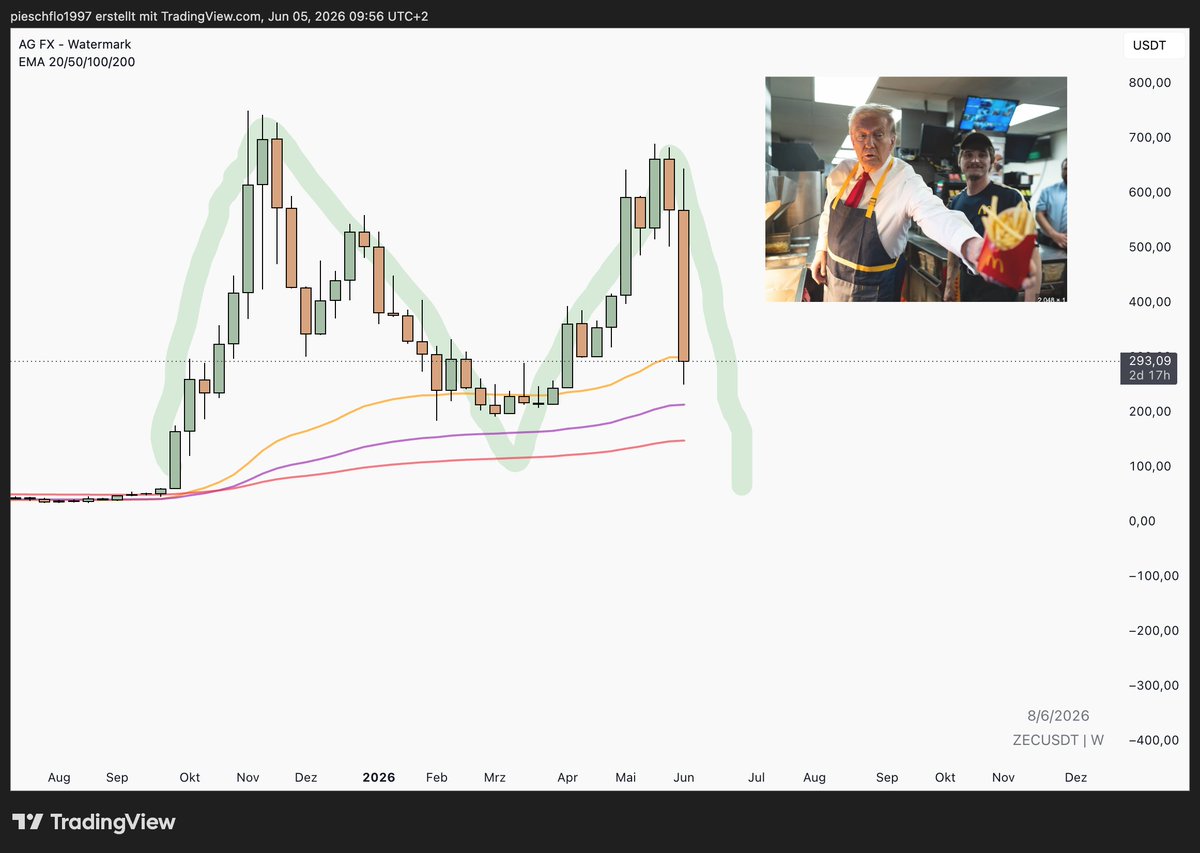Click the 8/6/2026 date text

tap(1058, 716)
